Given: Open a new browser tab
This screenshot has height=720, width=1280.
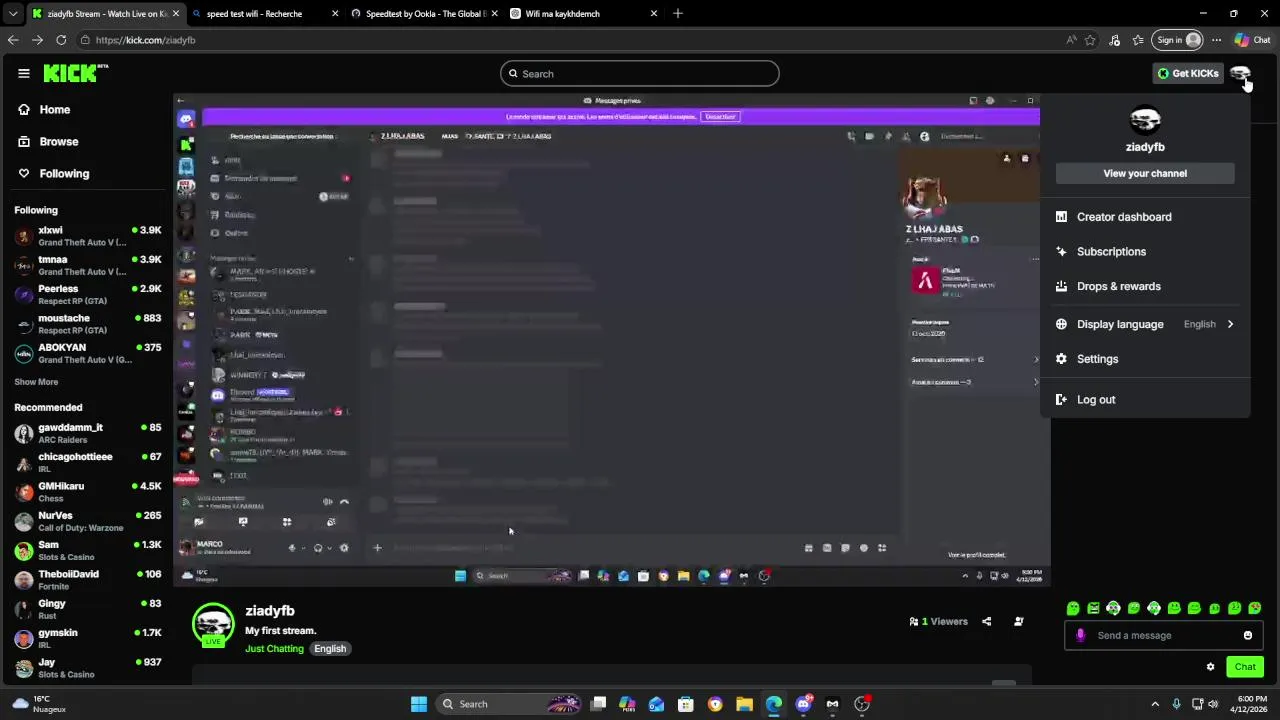Looking at the screenshot, I should click(678, 14).
